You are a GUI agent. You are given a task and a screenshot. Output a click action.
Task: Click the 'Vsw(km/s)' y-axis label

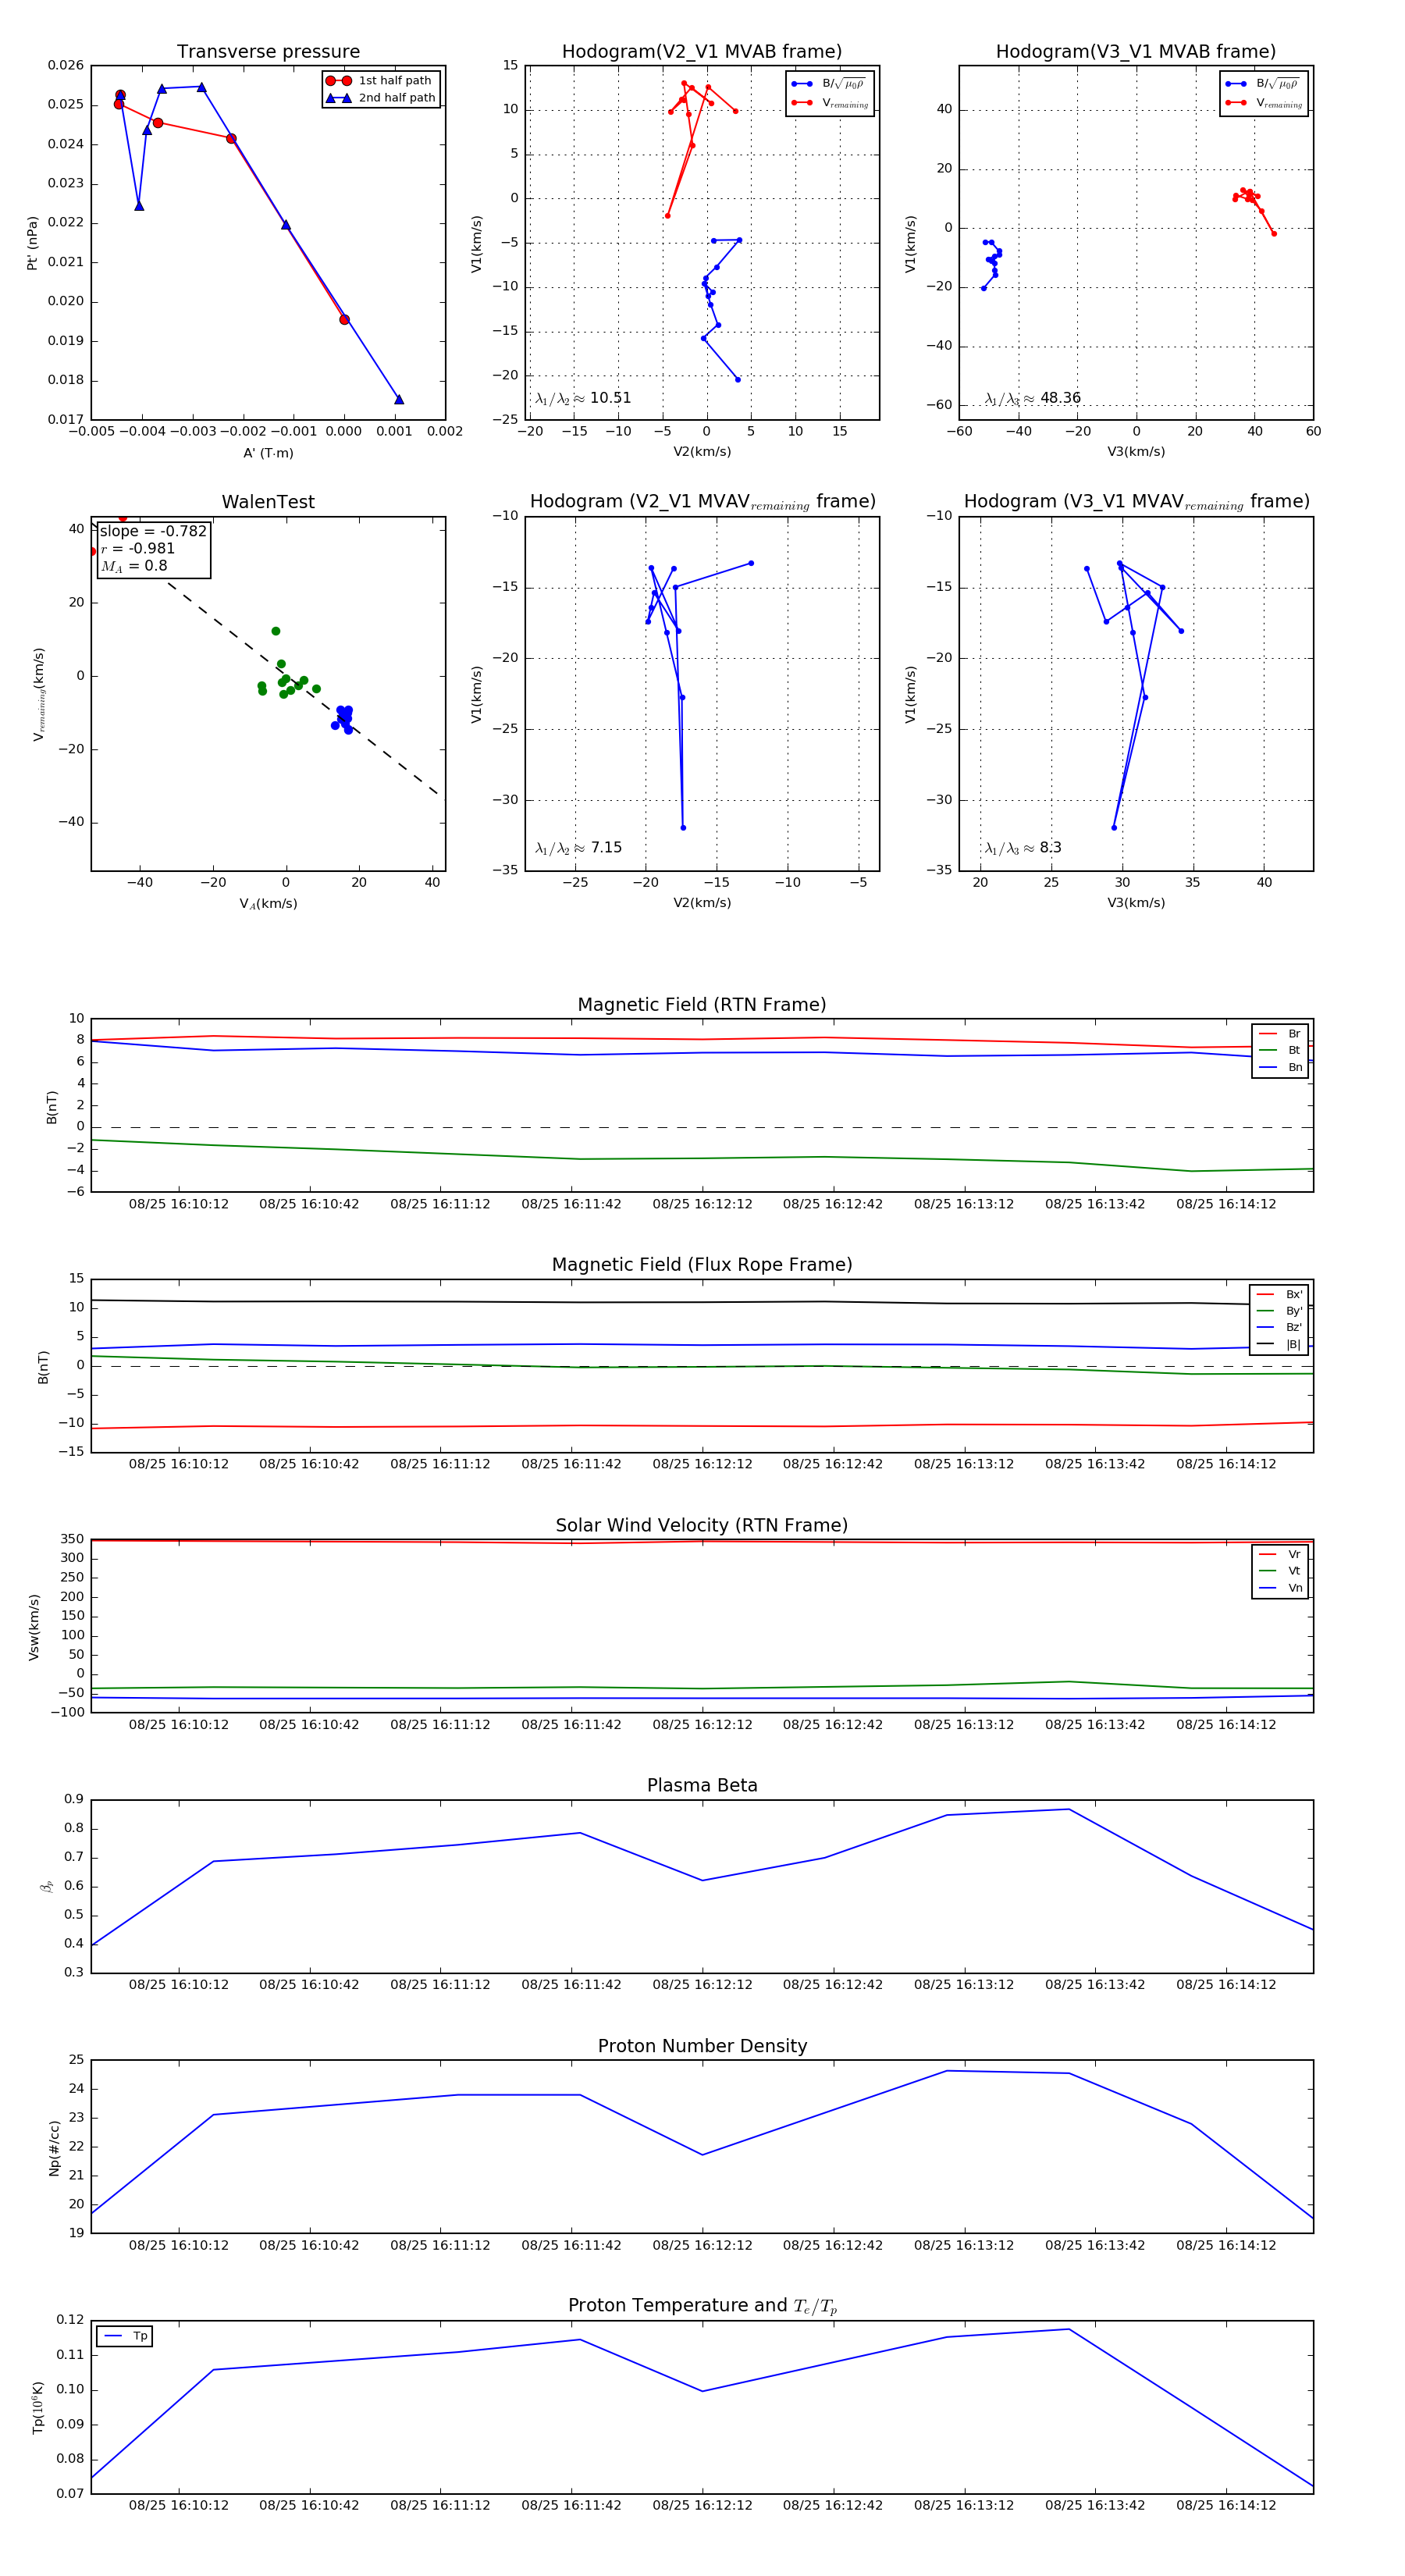(34, 1627)
